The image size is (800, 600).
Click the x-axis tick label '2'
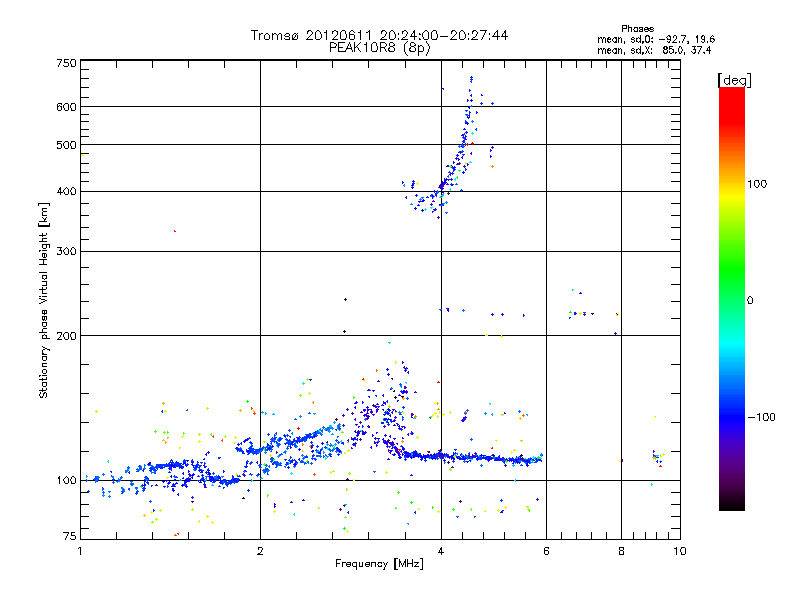[x=260, y=551]
